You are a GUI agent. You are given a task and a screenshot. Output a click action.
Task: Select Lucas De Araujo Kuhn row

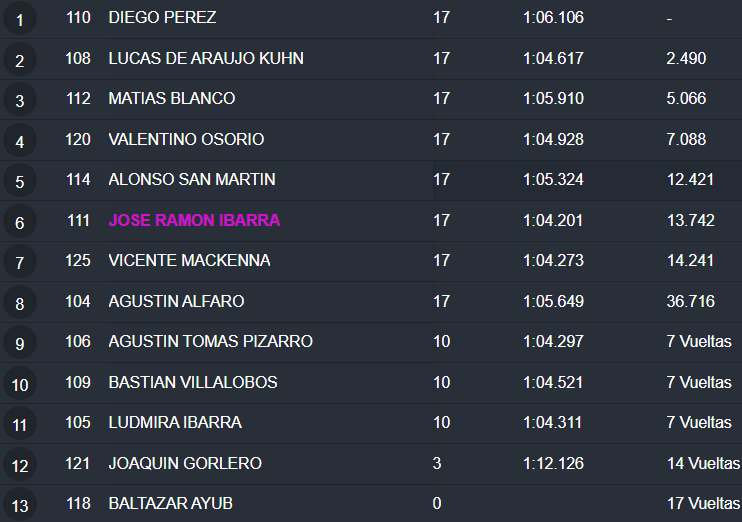206,59
